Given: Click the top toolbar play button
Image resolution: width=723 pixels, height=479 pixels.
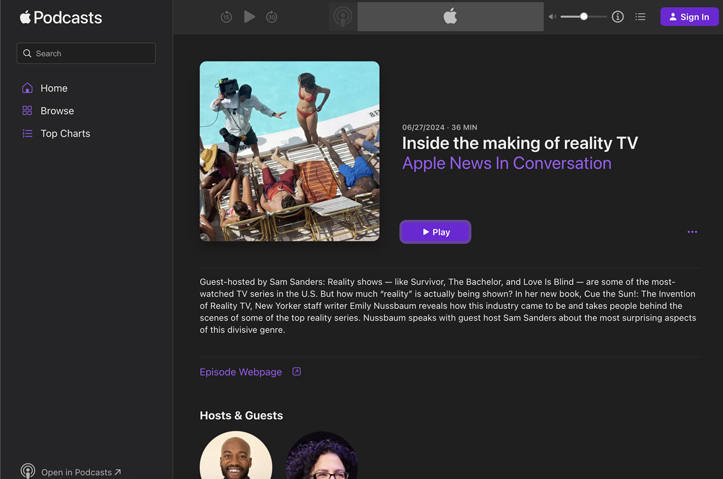Looking at the screenshot, I should coord(249,17).
